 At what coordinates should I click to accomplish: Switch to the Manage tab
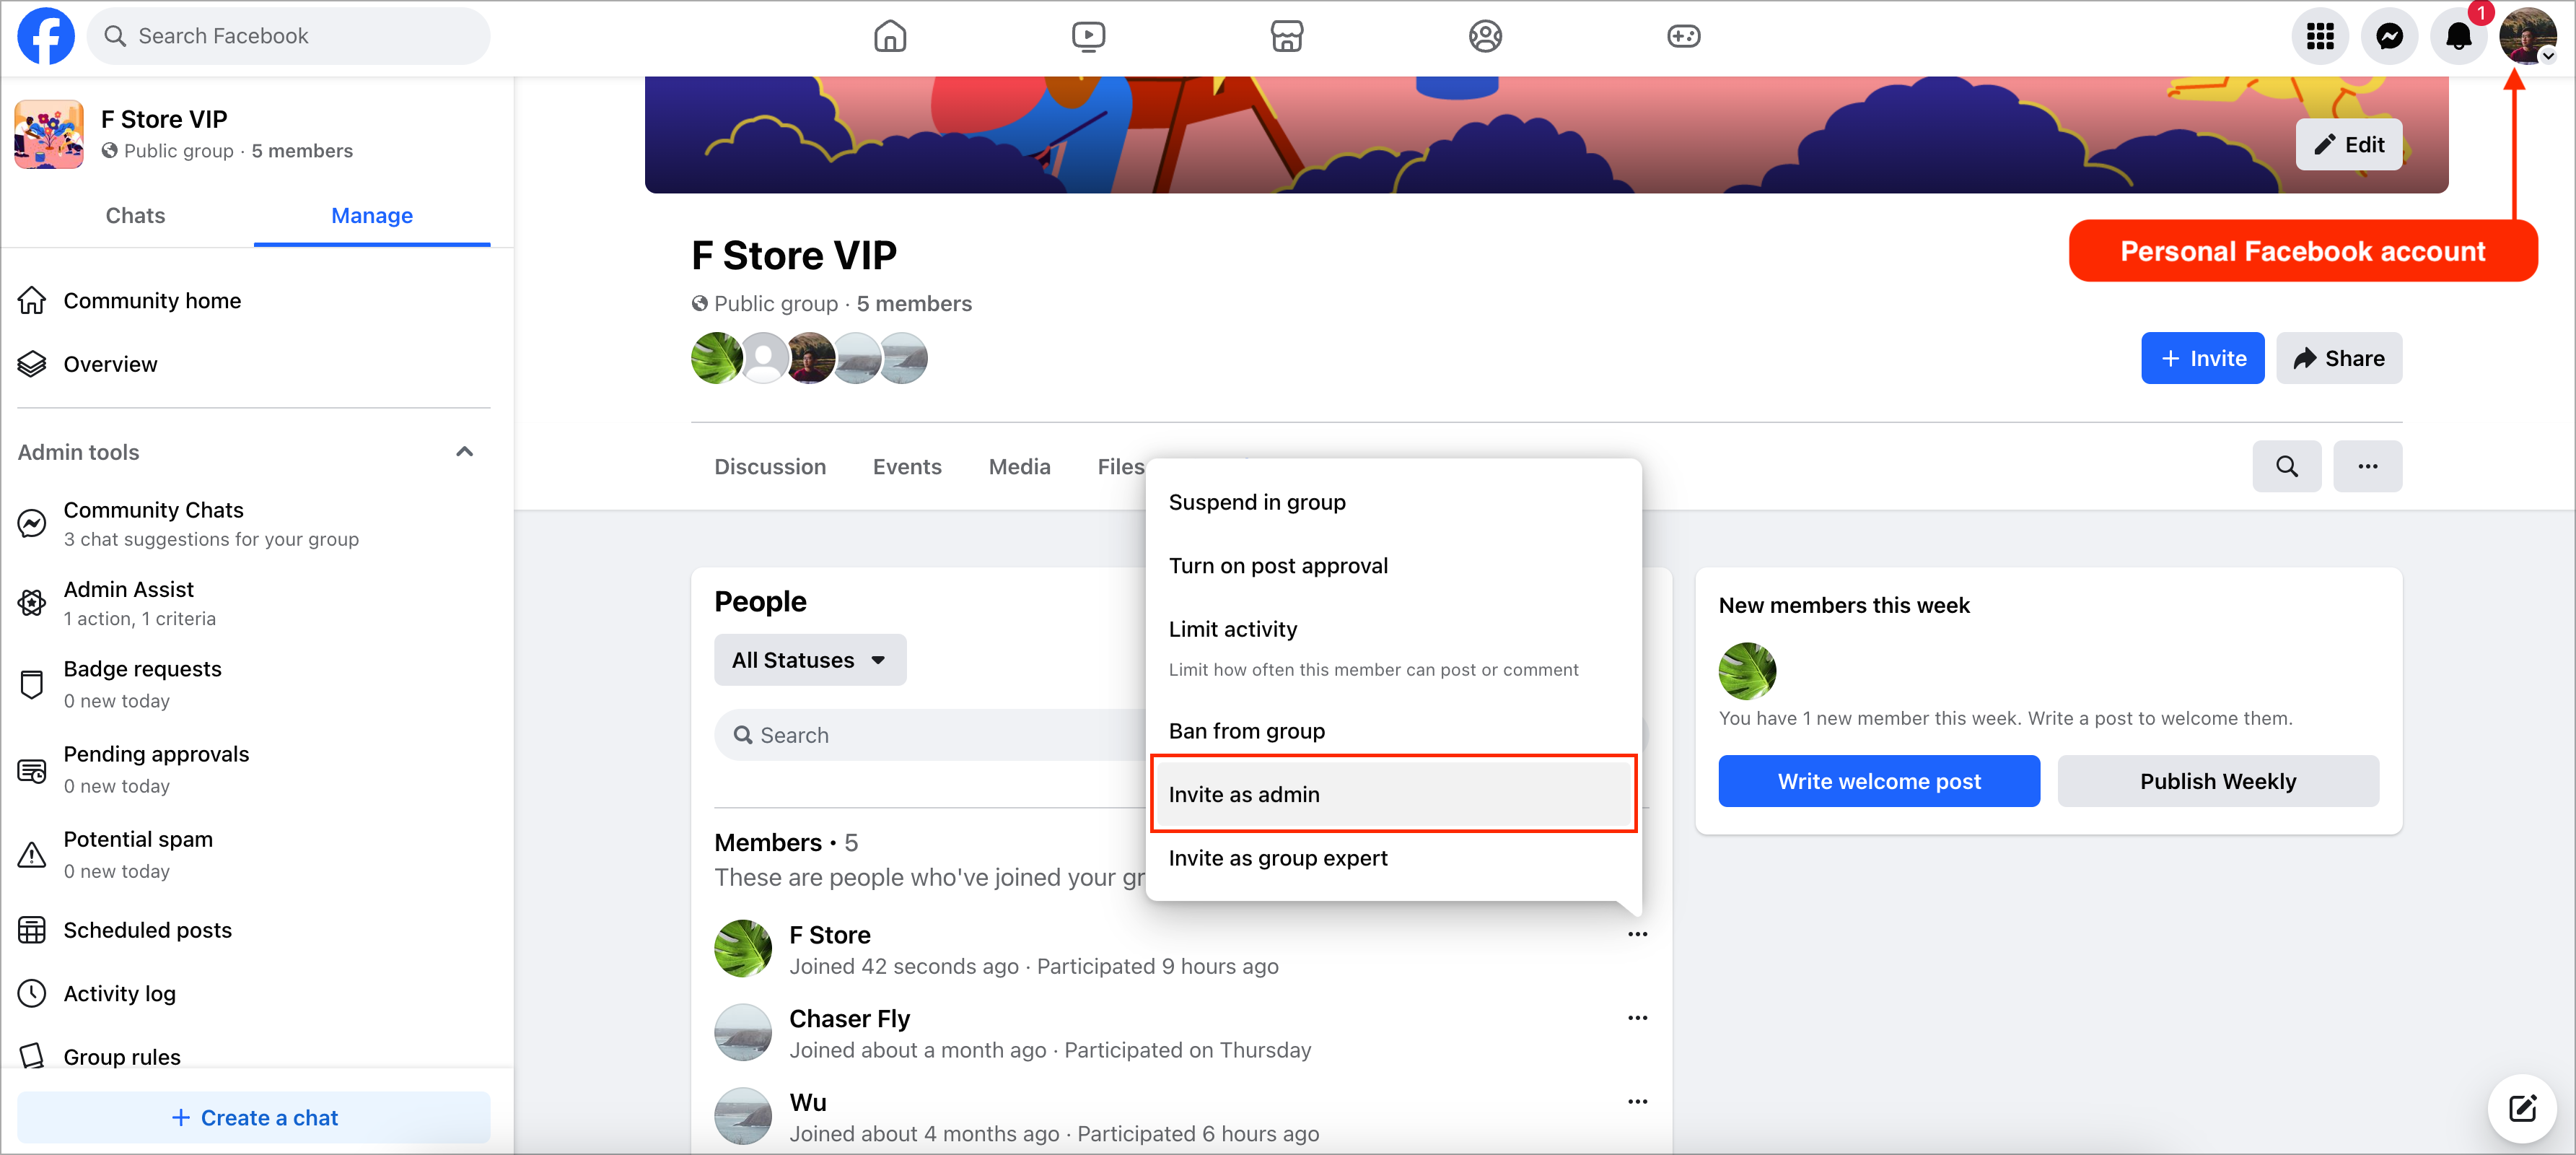tap(372, 215)
